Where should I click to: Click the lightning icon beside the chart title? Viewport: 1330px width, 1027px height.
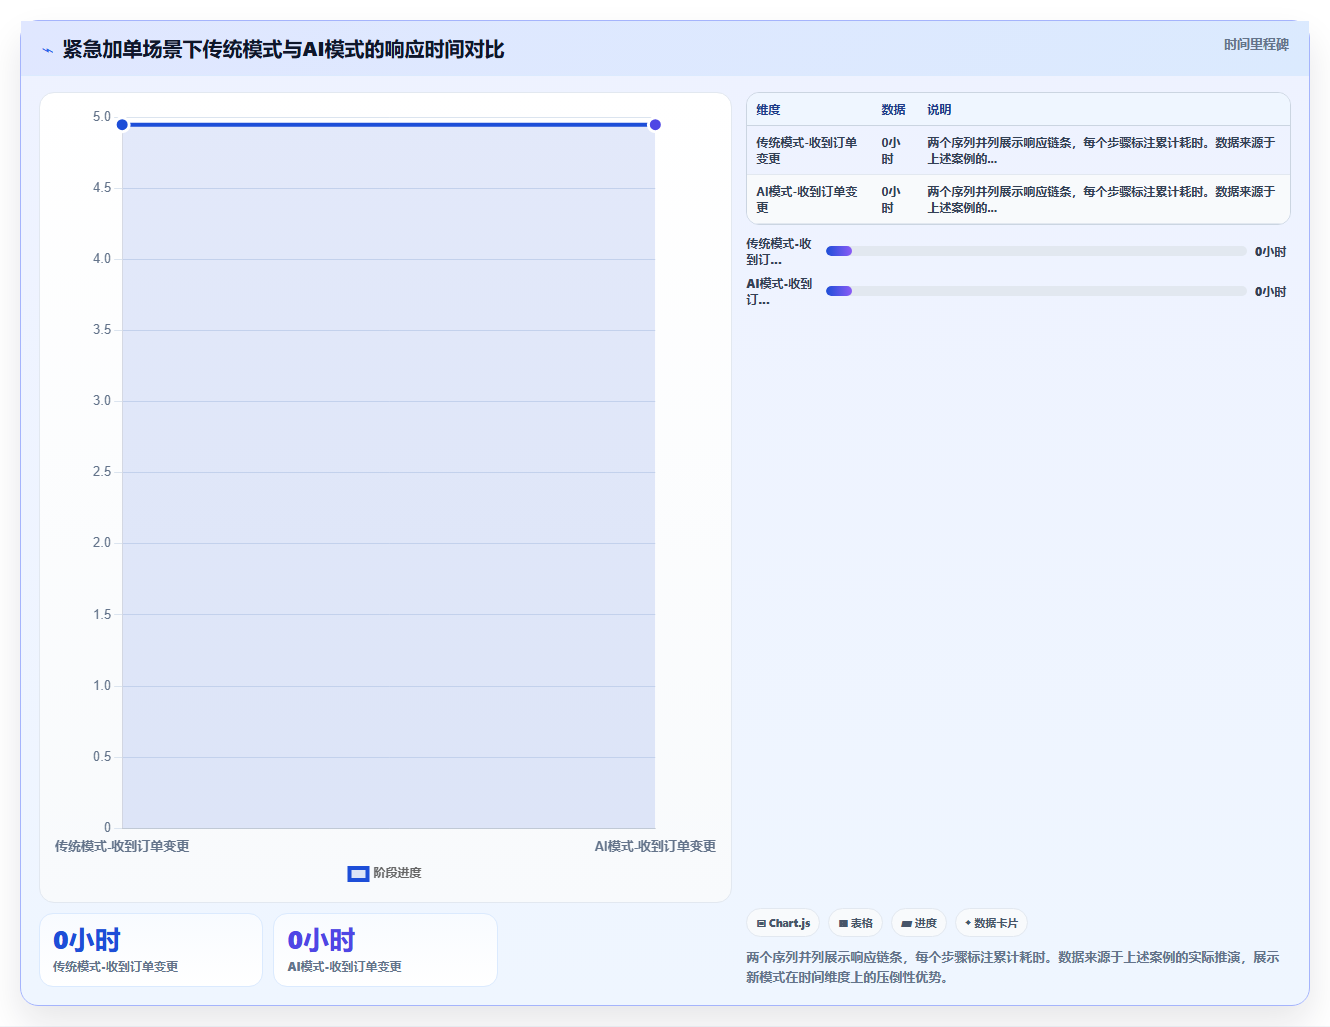click(x=47, y=50)
